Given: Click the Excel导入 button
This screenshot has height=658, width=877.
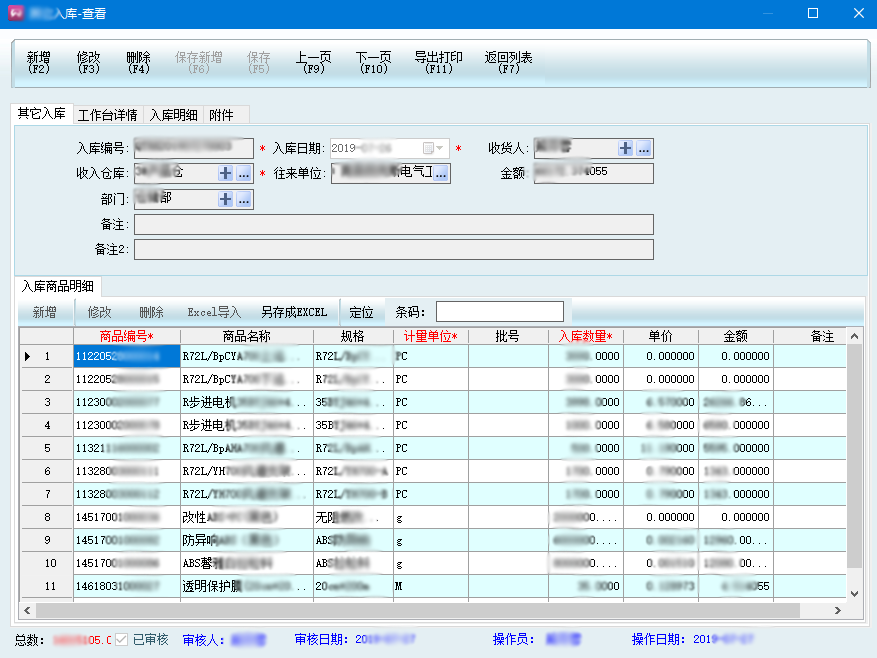Looking at the screenshot, I should tap(214, 312).
